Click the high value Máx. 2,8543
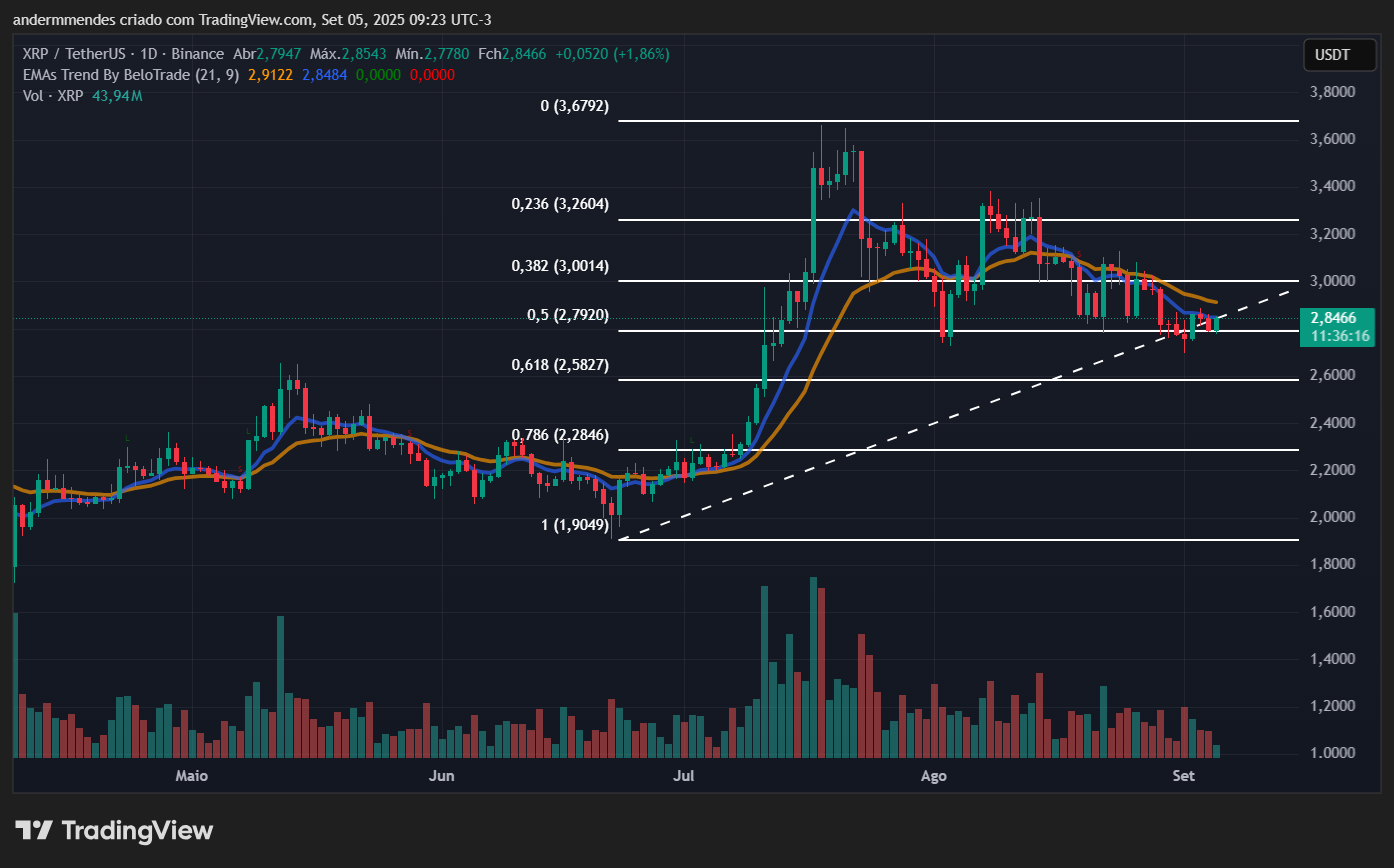 coord(349,53)
